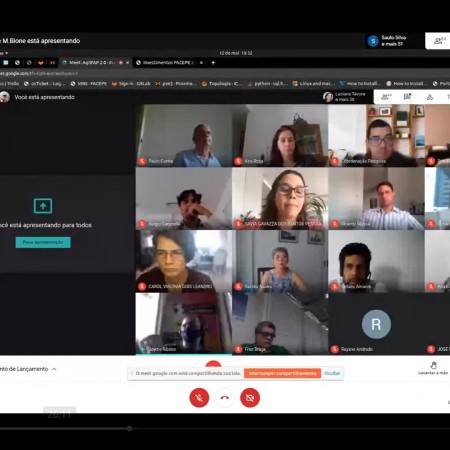Click muted mic icon on Ana Rosa tile
Image resolution: width=450 pixels, height=450 pixels.
coord(238,161)
